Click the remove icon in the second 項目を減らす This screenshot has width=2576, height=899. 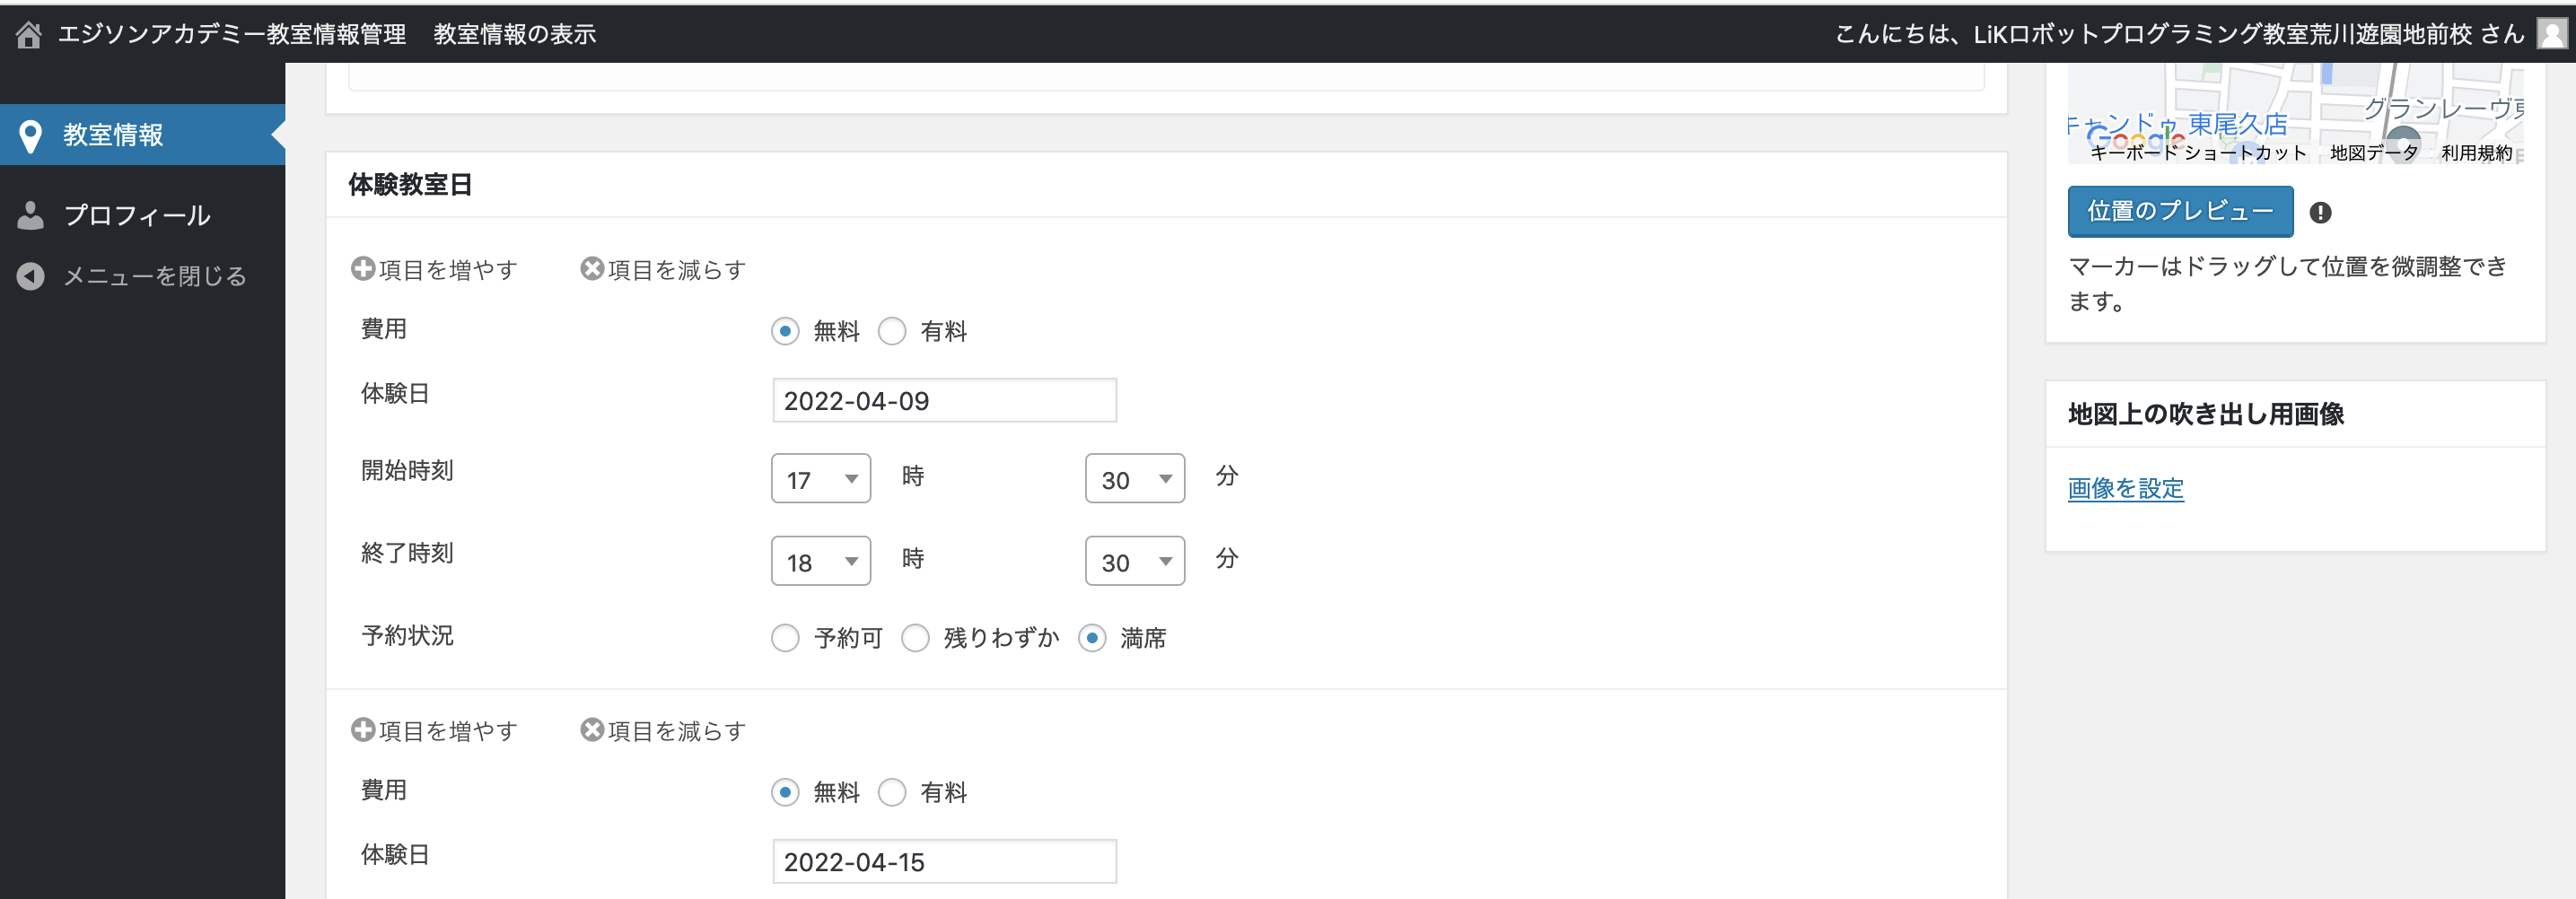tap(592, 729)
